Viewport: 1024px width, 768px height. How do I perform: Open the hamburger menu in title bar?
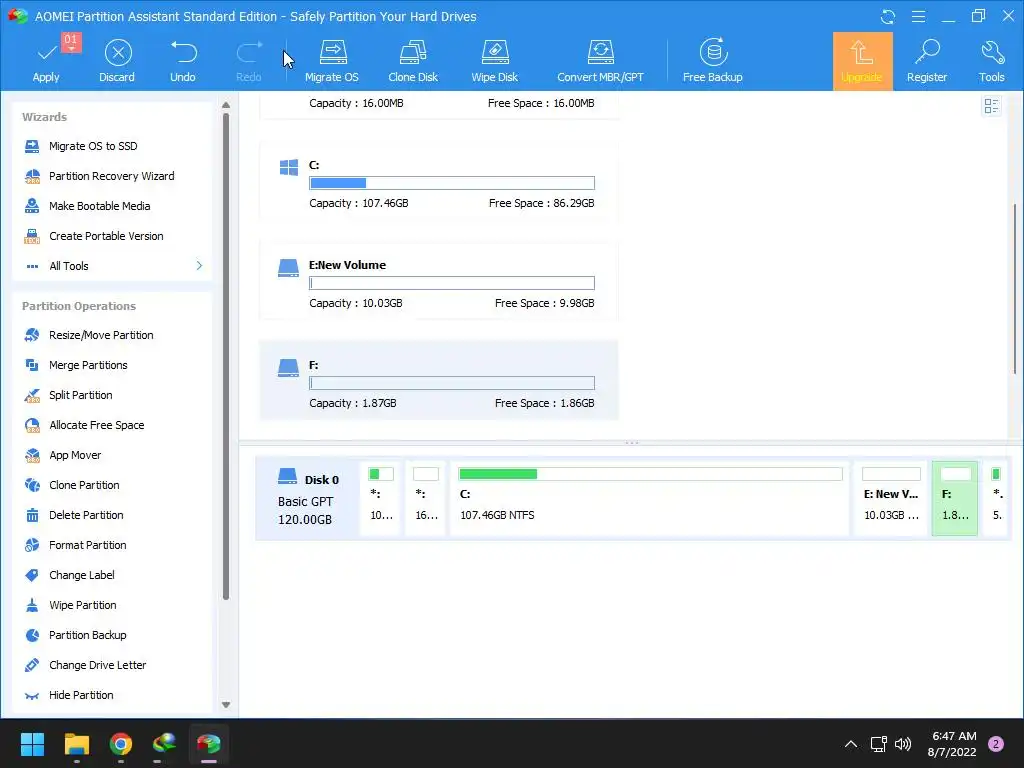click(918, 16)
